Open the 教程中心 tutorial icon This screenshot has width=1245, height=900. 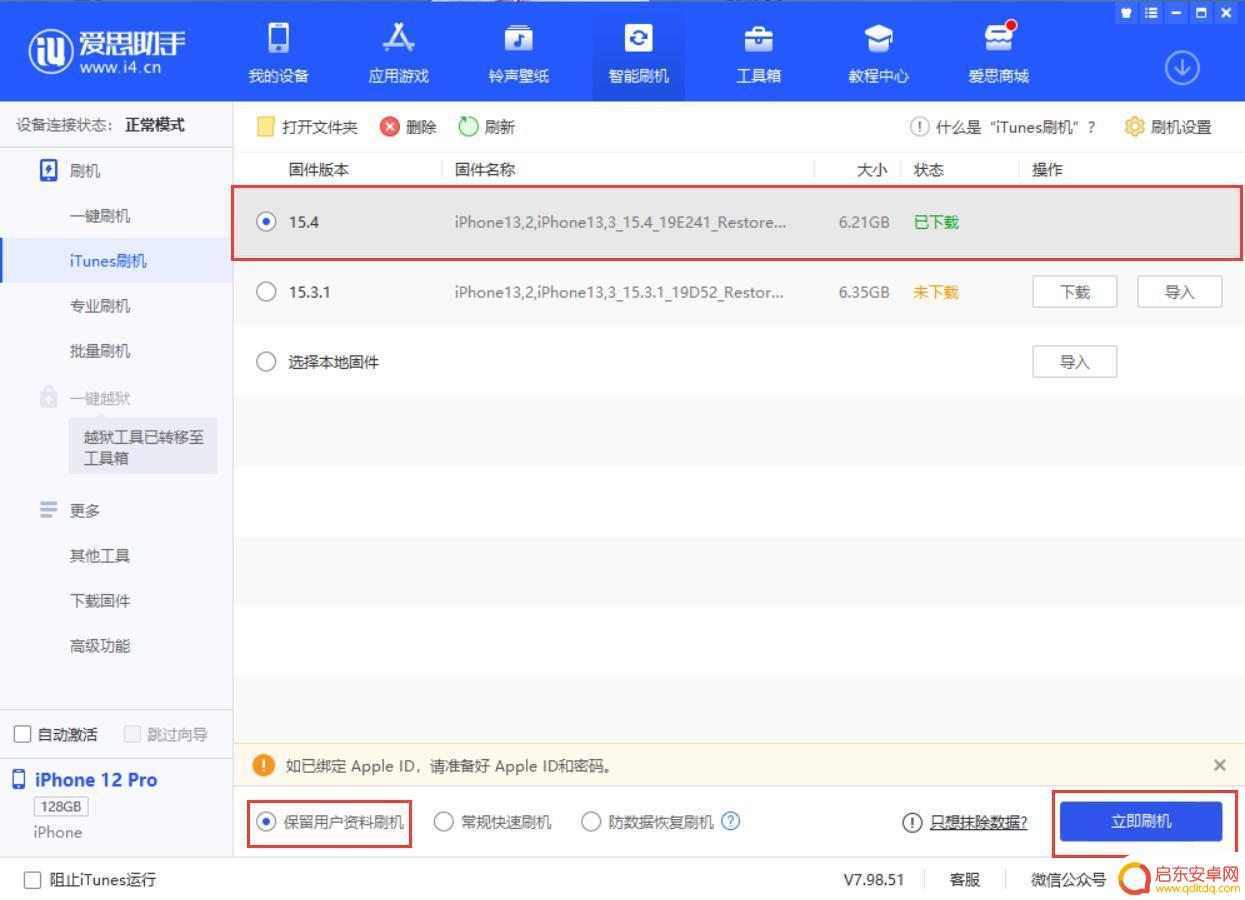point(878,38)
